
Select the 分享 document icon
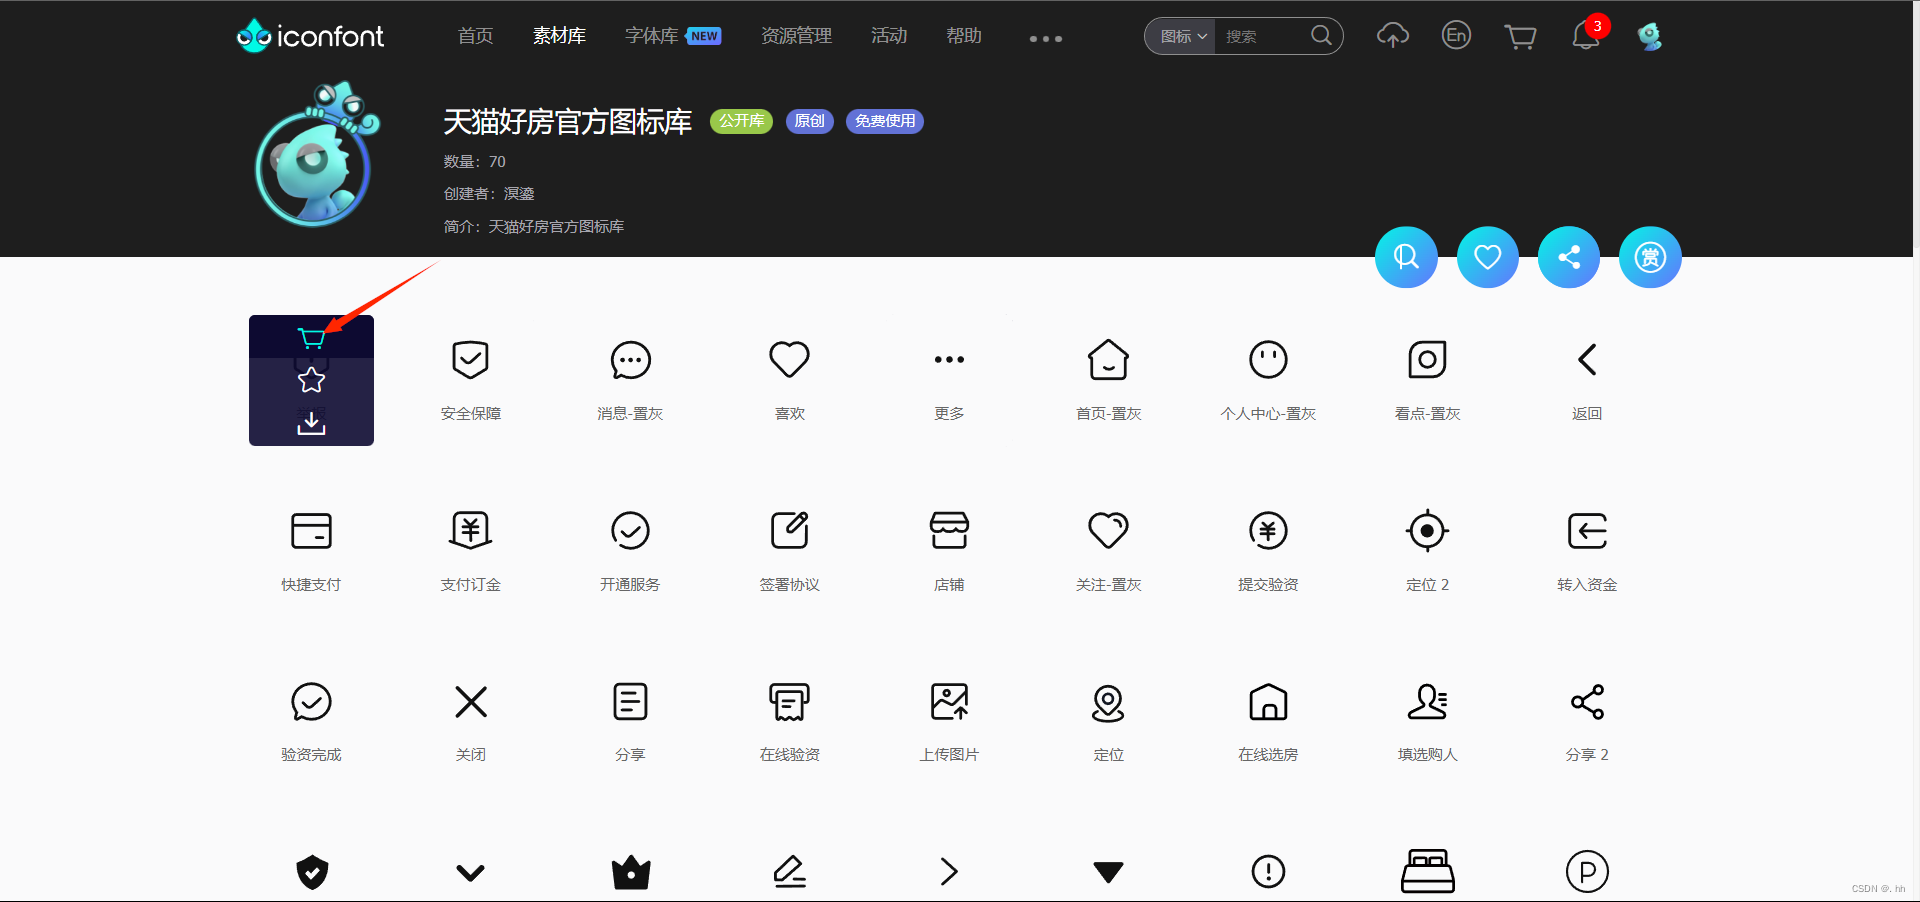[x=630, y=702]
